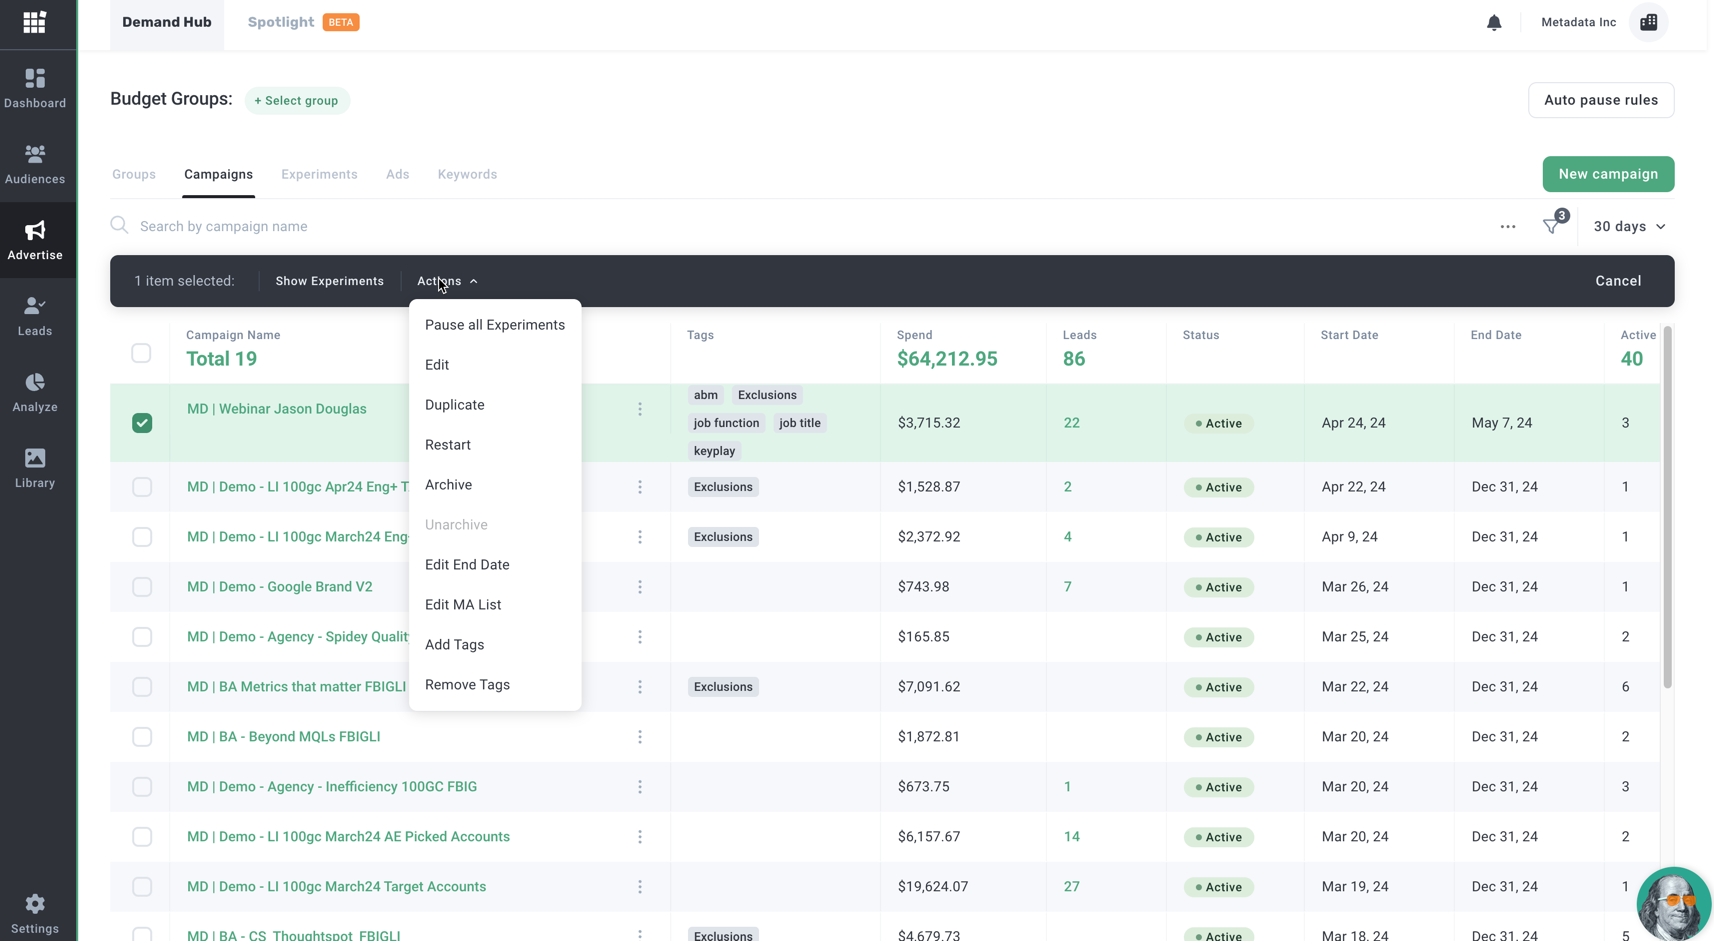
Task: Open the Library sidebar section
Action: pyautogui.click(x=35, y=468)
